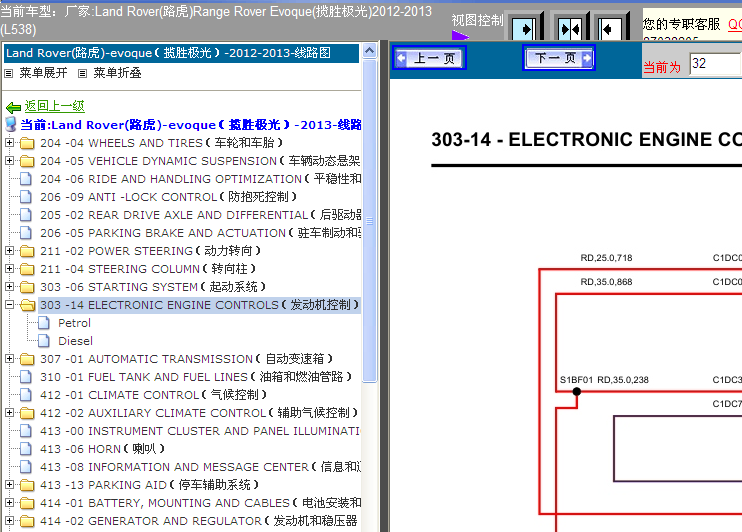Viewport: 742px width, 532px height.
Task: Expand the 414-02 Generator and Regulator node
Action: pos(9,520)
